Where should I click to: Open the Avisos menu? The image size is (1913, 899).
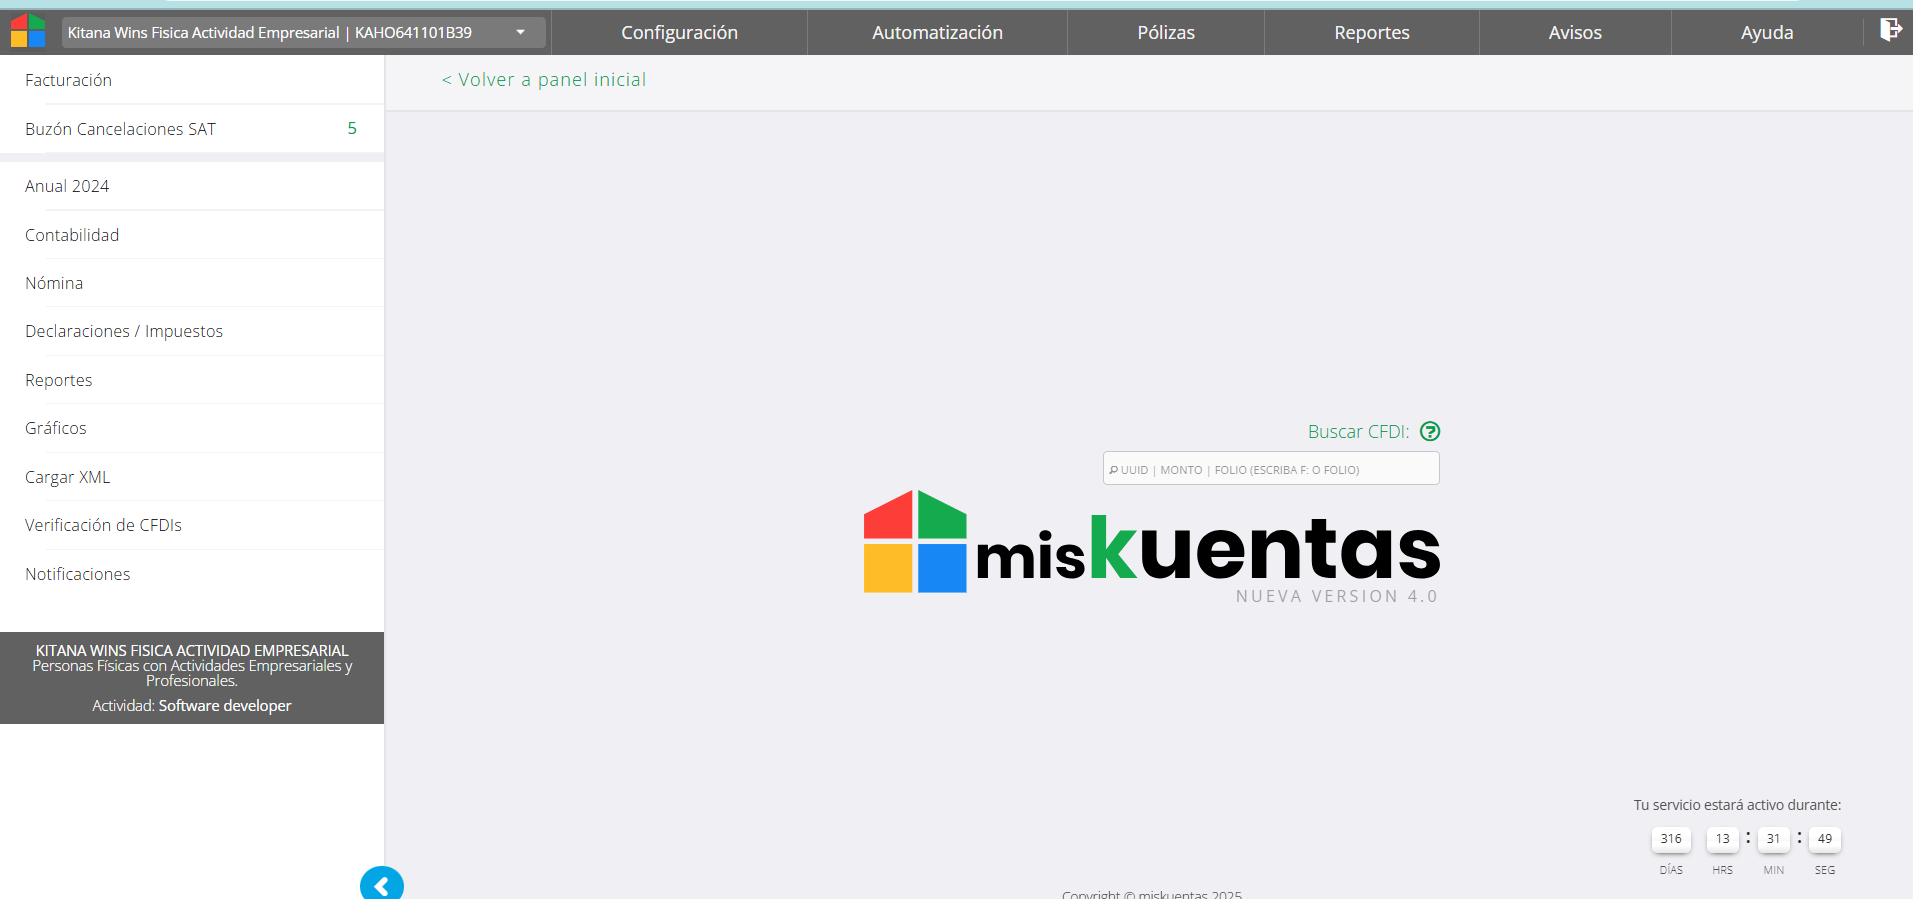click(x=1574, y=33)
